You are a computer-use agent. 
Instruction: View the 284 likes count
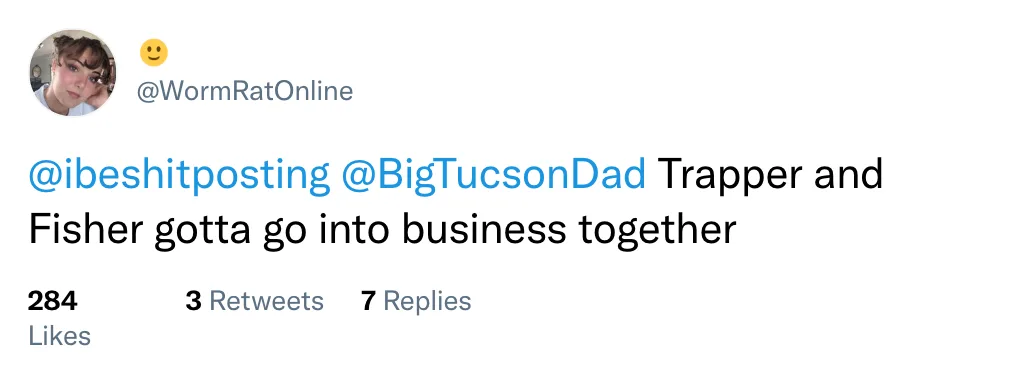(x=53, y=301)
